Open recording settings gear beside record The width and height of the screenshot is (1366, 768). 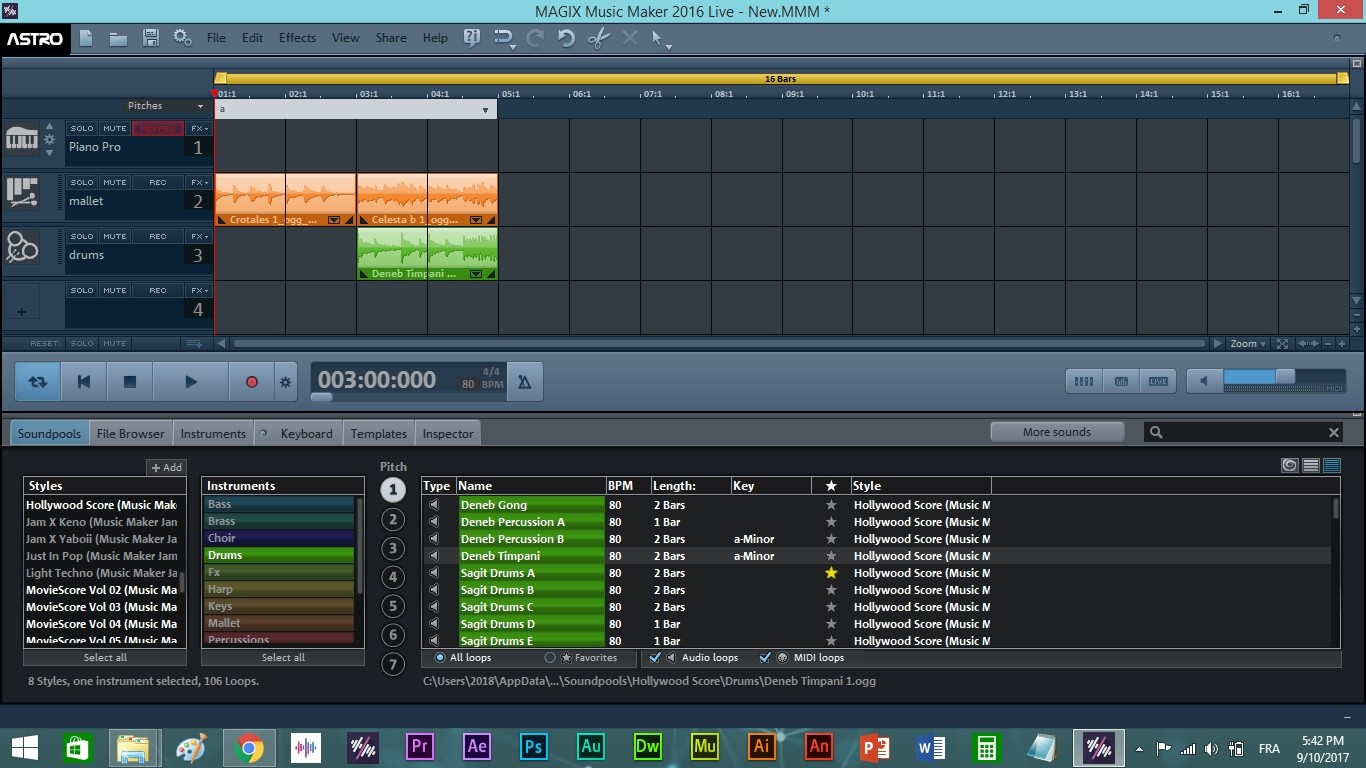pyautogui.click(x=286, y=381)
